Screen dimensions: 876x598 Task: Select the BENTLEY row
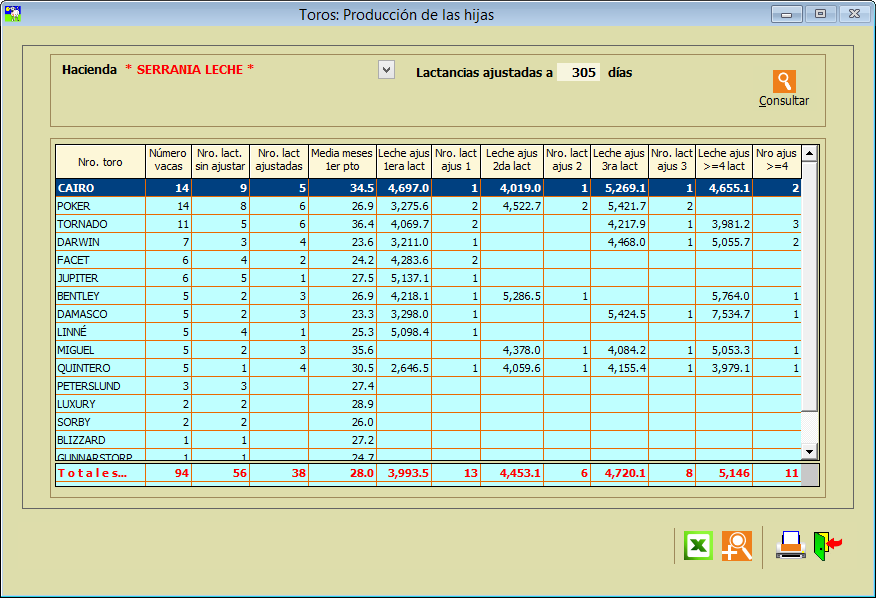tap(100, 296)
